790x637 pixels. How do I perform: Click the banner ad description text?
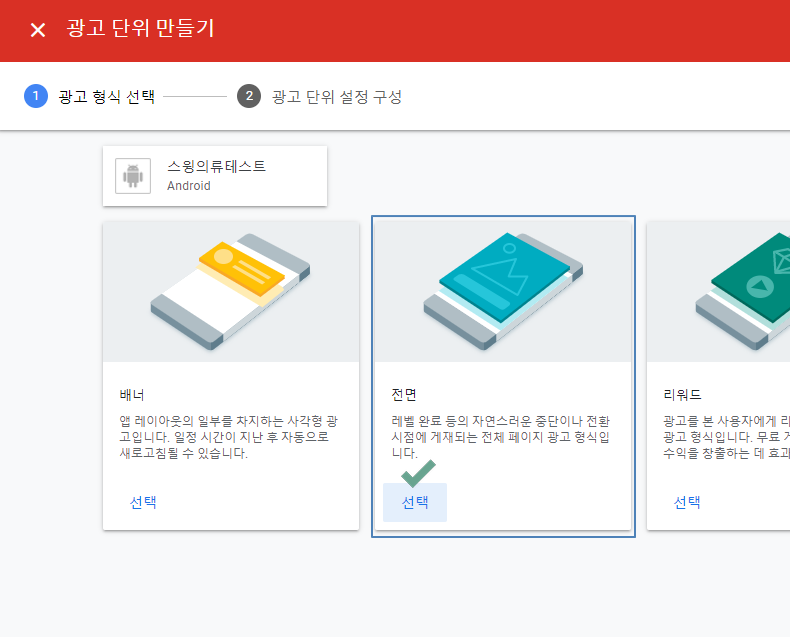[x=230, y=437]
